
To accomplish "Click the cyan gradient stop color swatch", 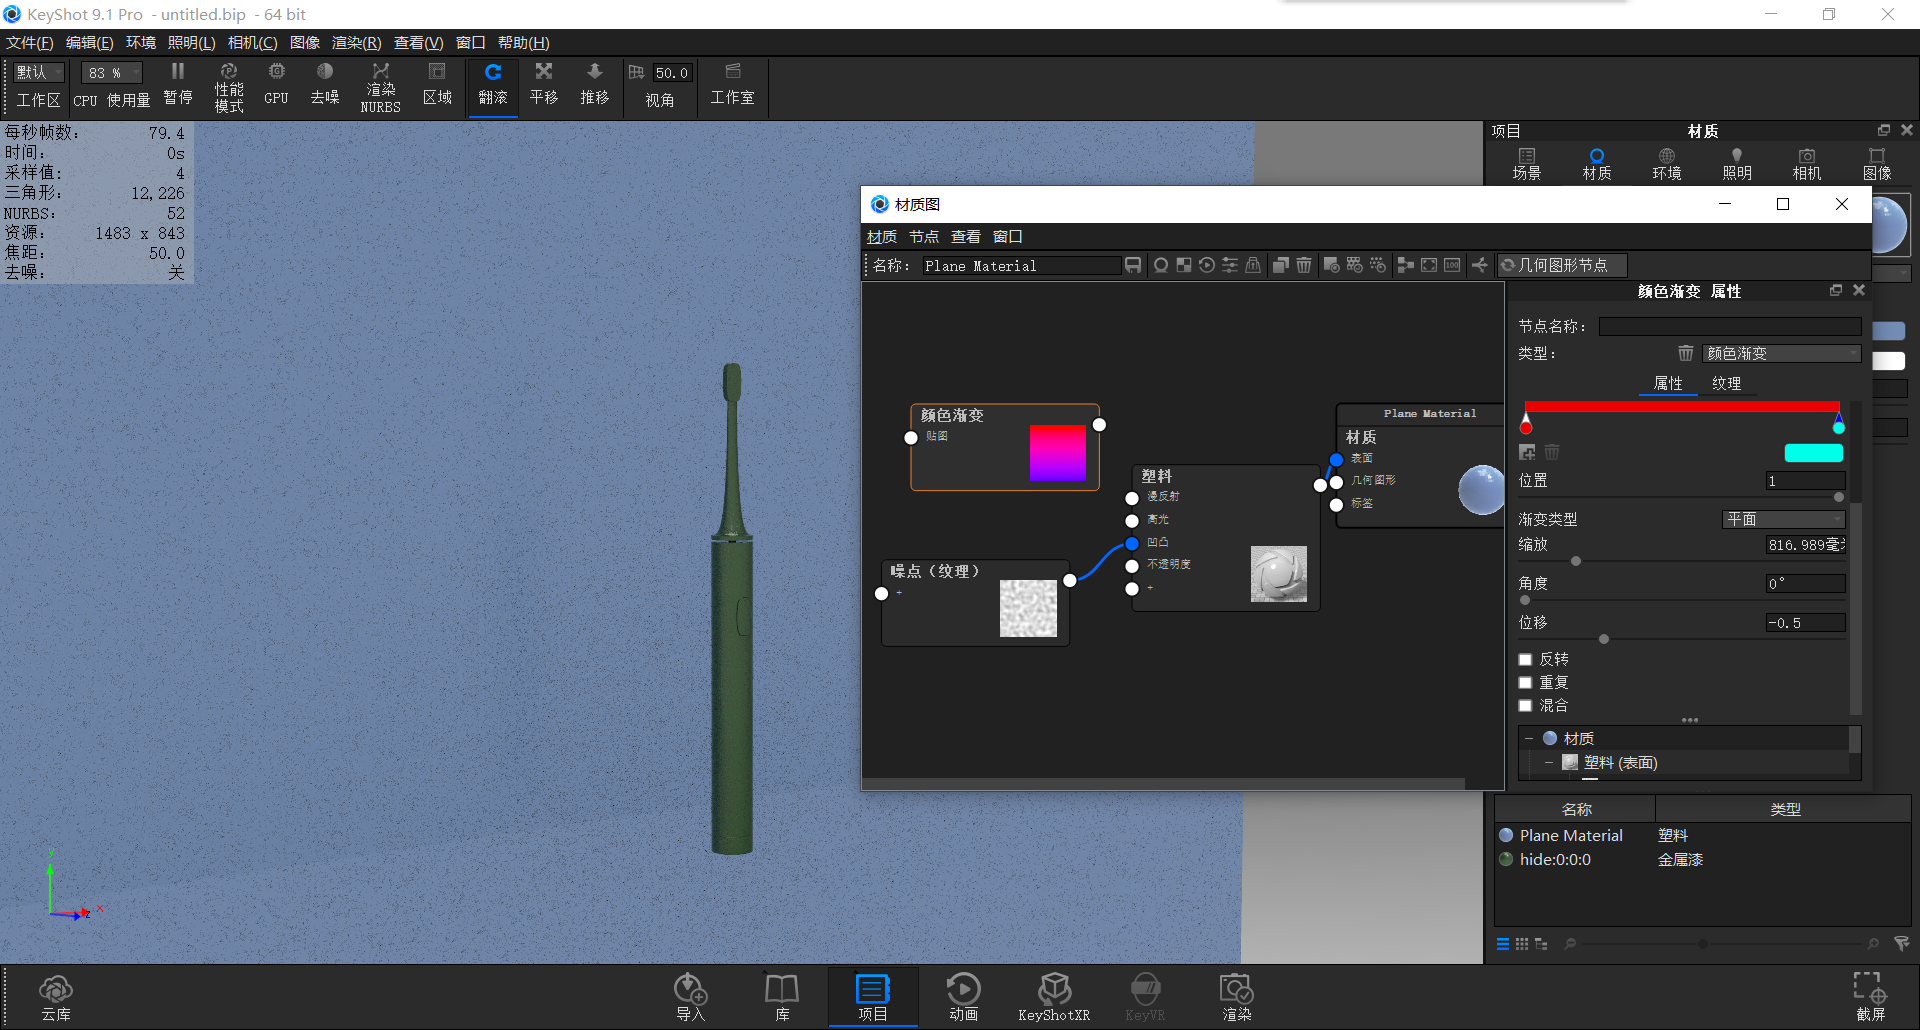I will pyautogui.click(x=1814, y=453).
